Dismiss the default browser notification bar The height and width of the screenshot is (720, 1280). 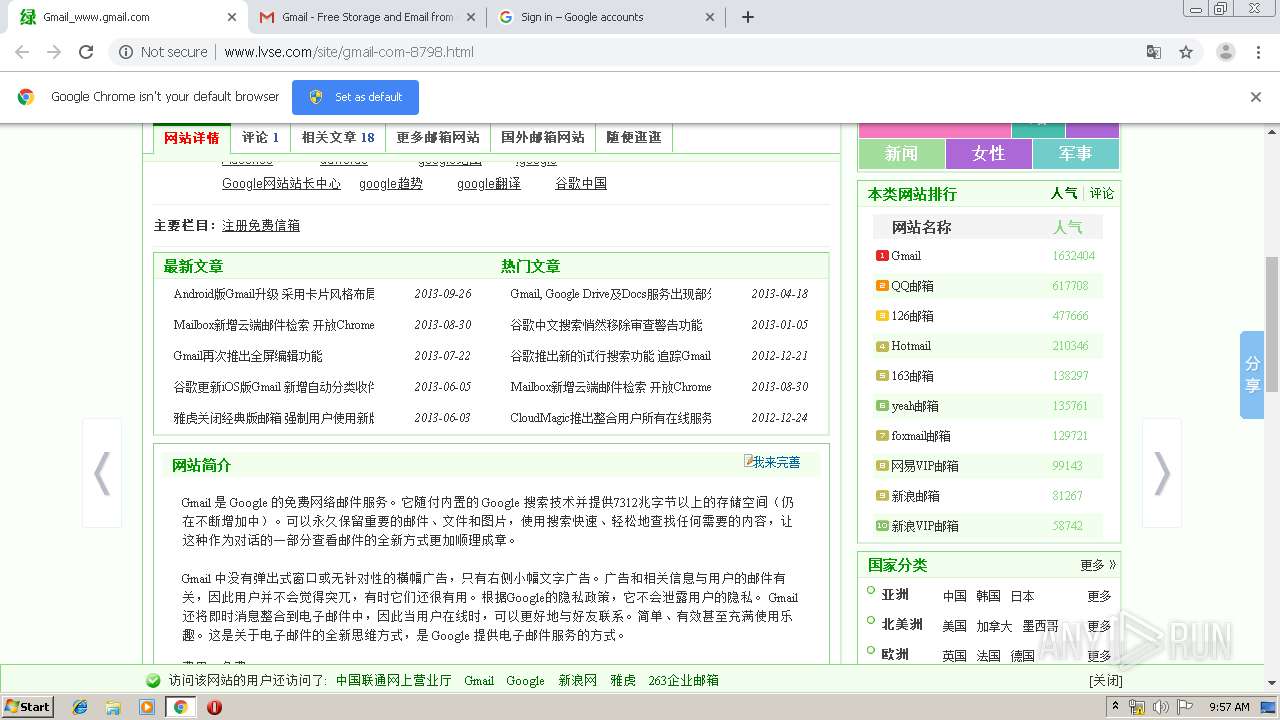point(1255,97)
